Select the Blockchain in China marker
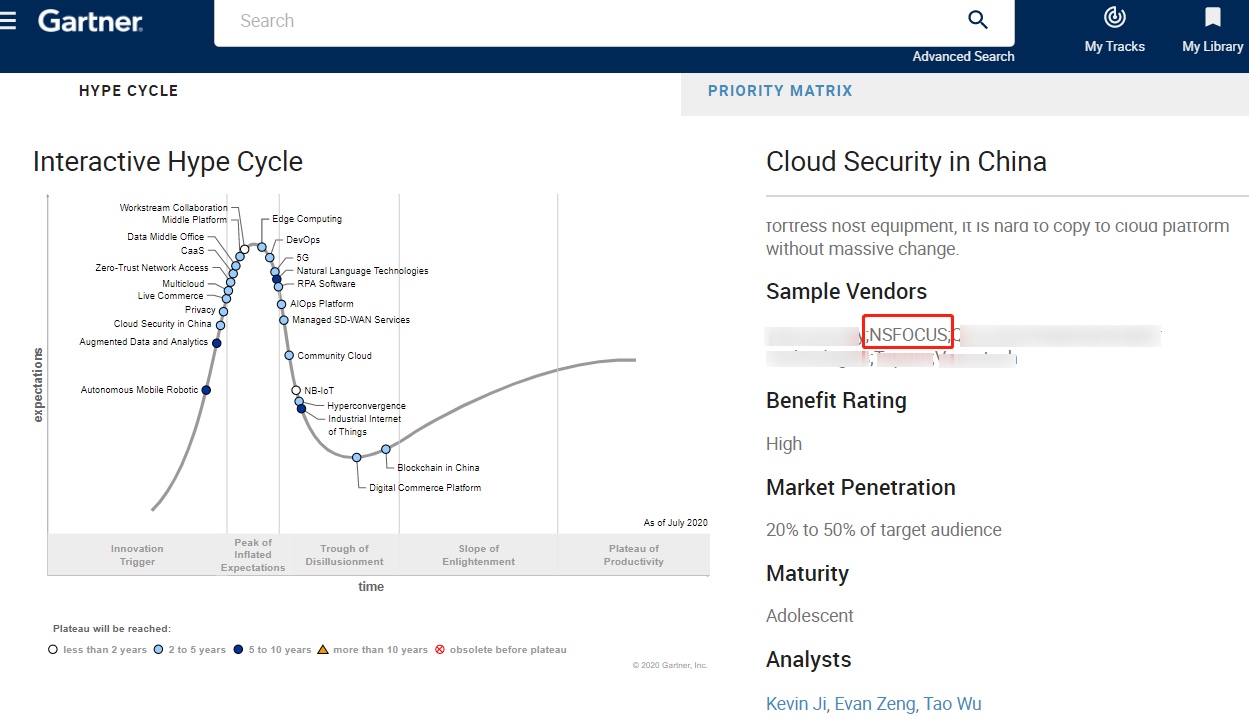 point(386,449)
